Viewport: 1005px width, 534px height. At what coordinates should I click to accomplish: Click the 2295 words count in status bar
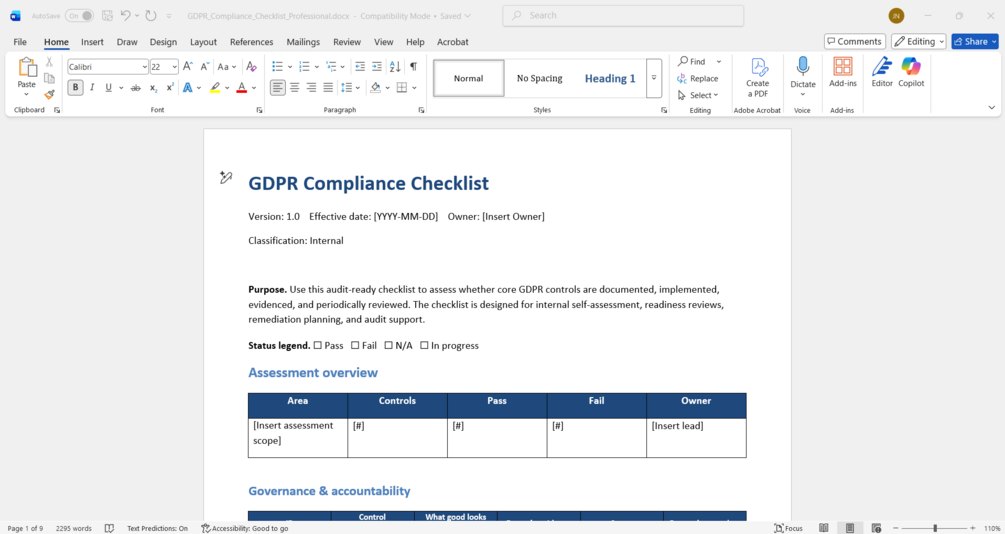(x=74, y=528)
